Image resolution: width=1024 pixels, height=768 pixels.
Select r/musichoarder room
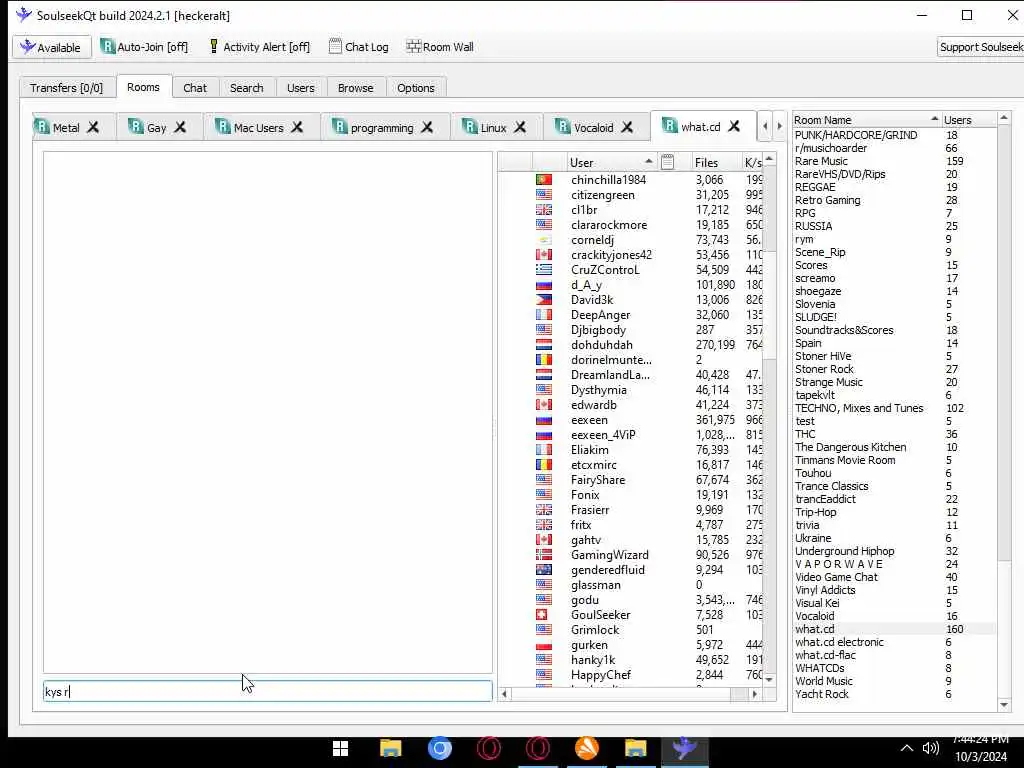[831, 148]
